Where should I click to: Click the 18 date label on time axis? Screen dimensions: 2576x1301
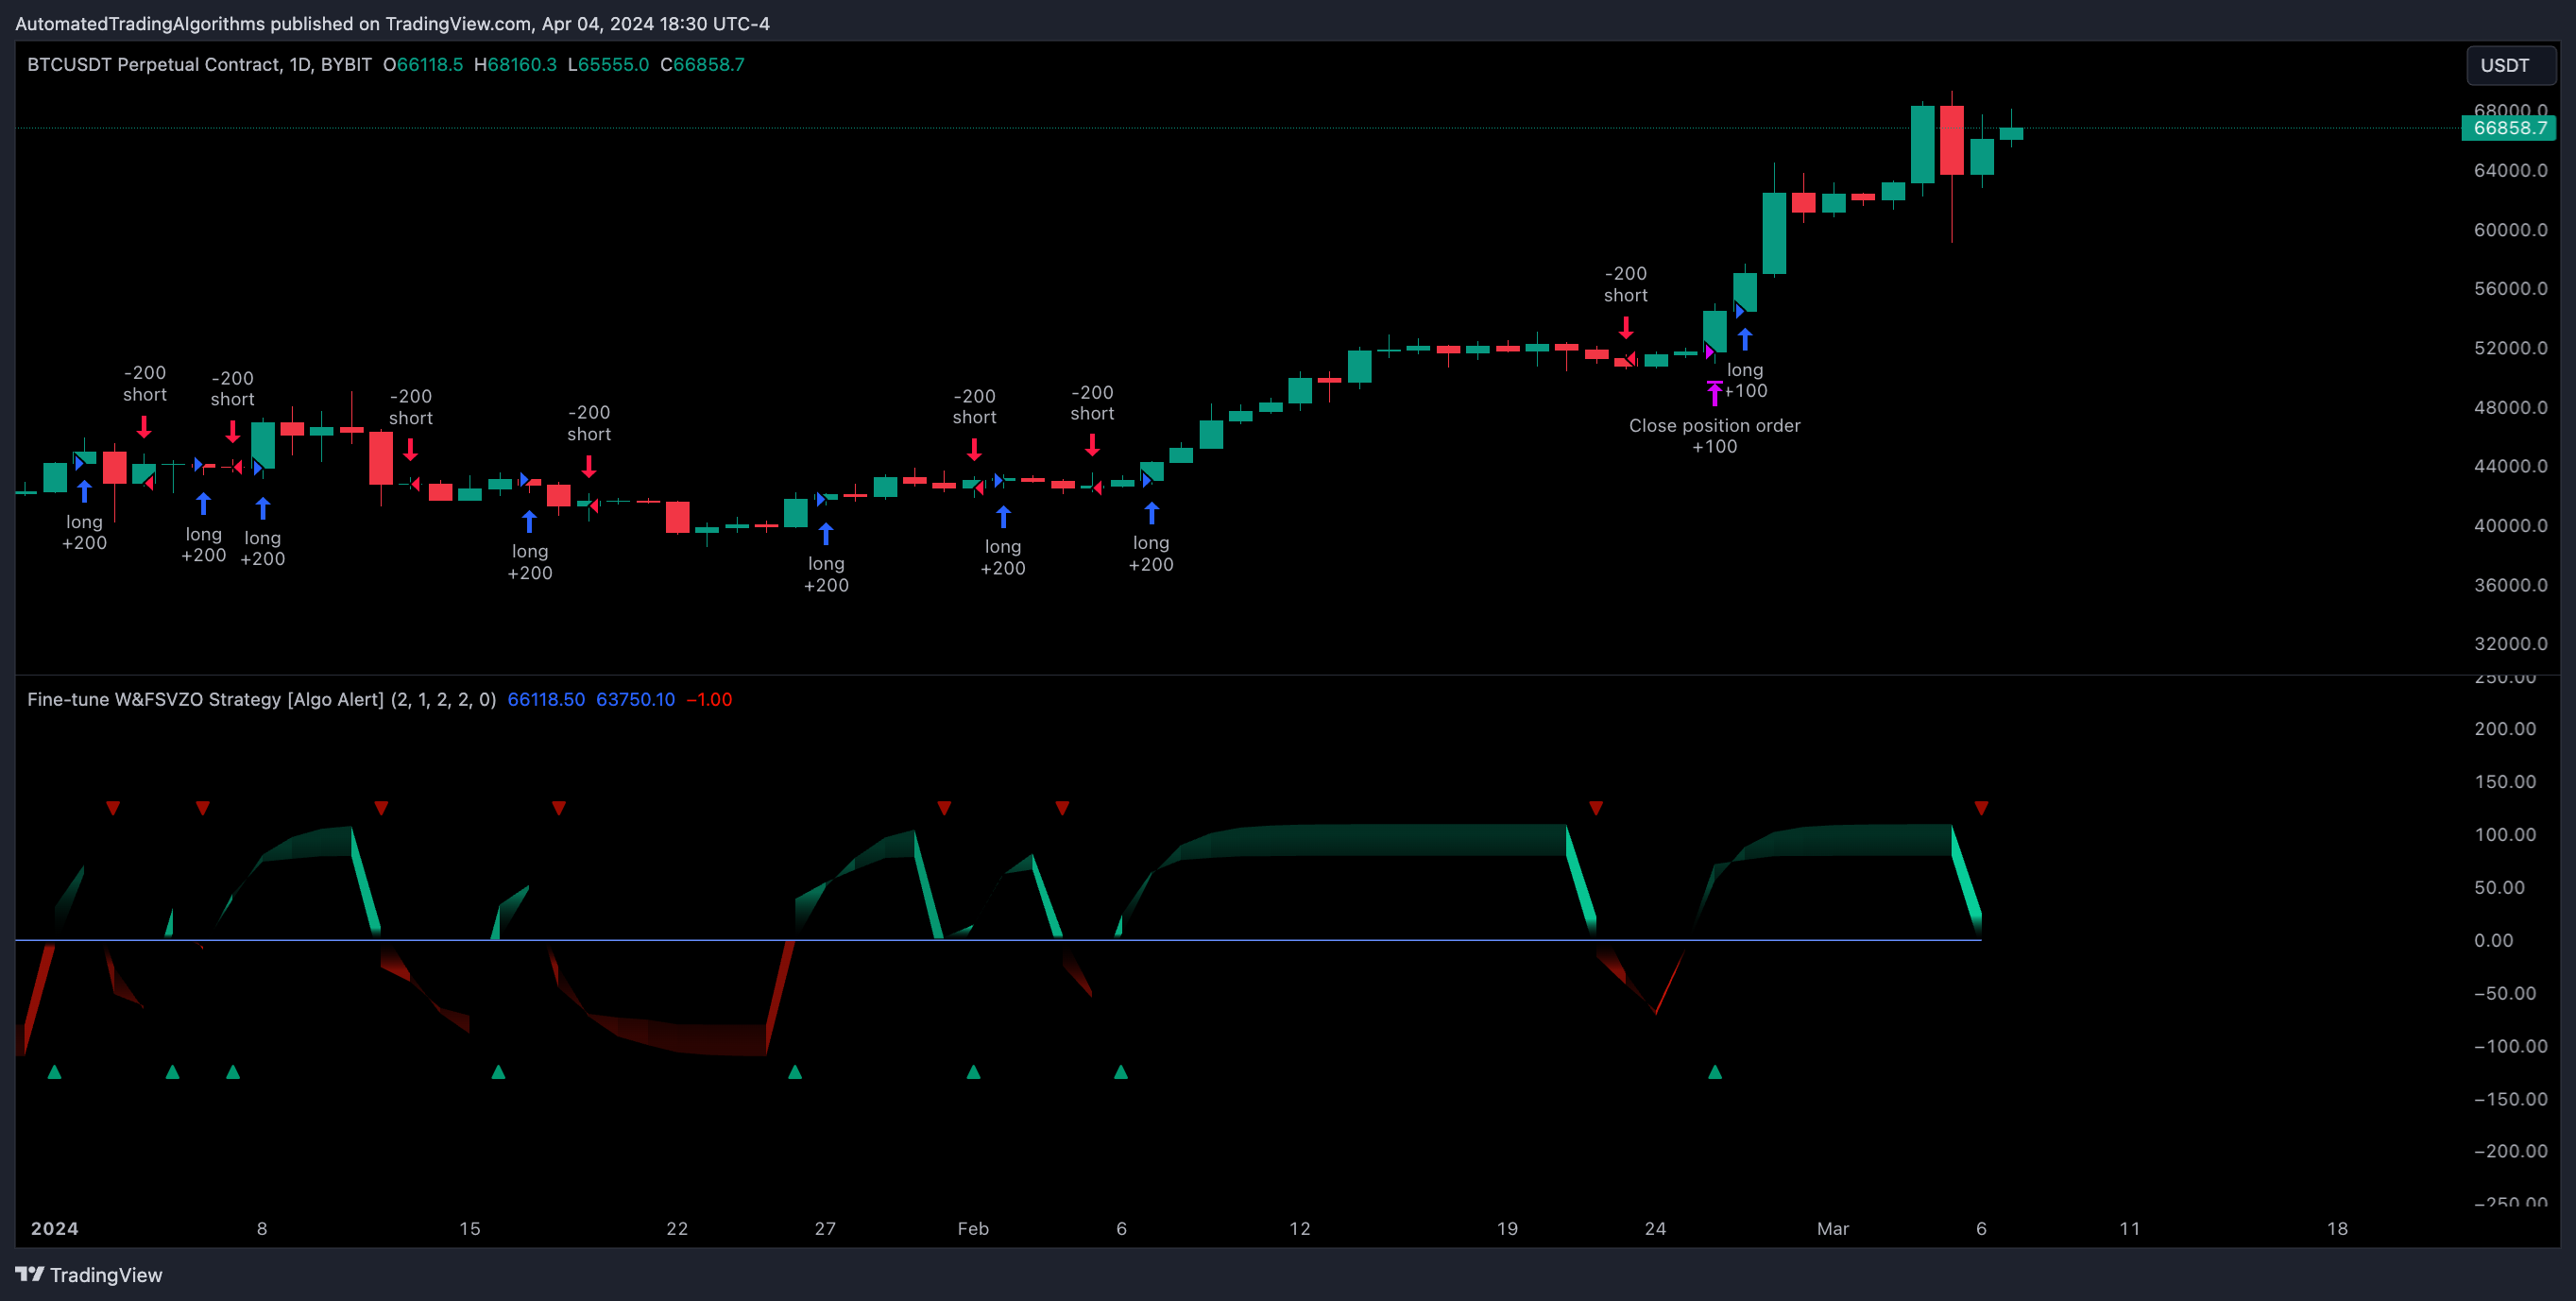2337,1229
